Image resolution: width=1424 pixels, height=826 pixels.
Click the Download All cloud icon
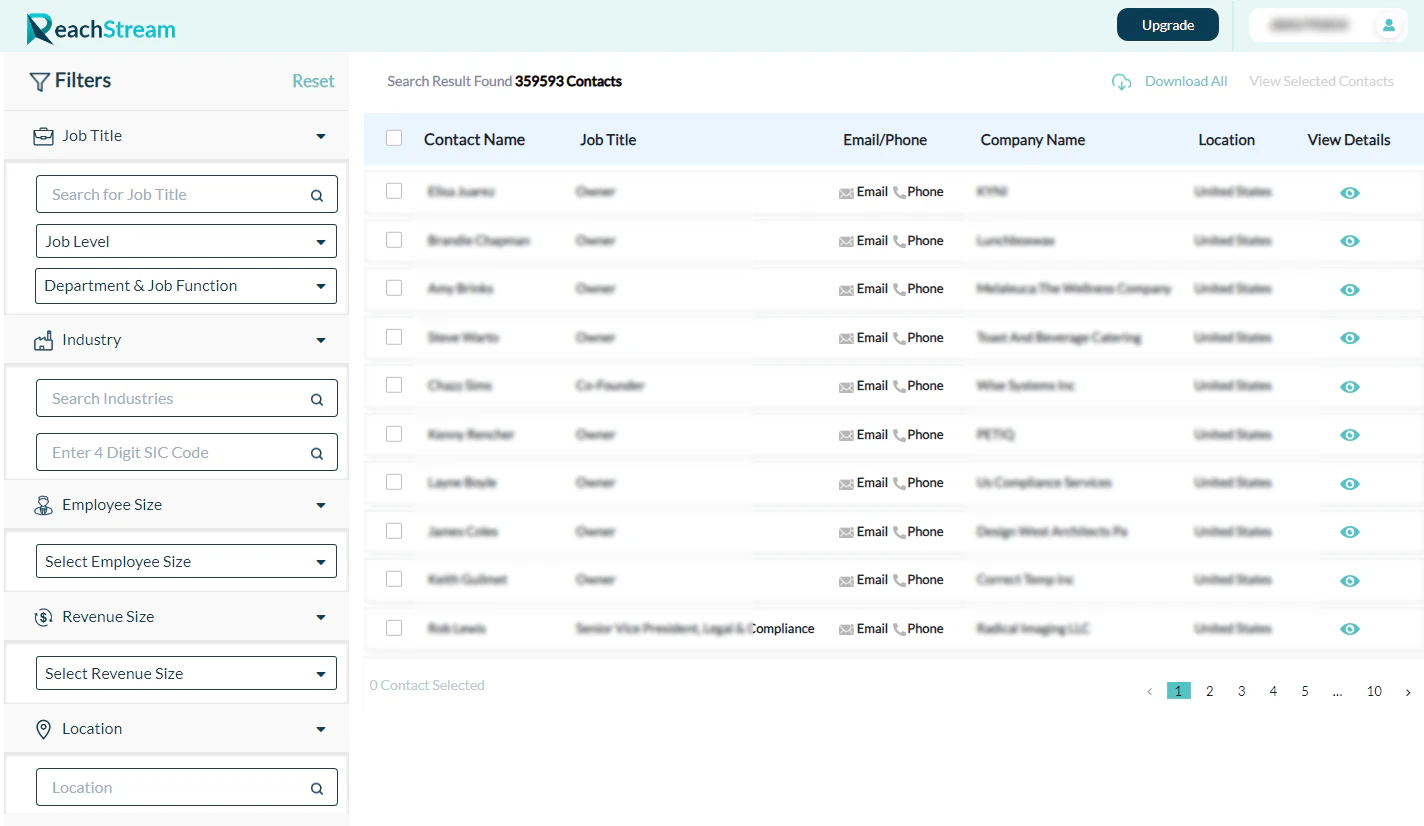(x=1121, y=81)
